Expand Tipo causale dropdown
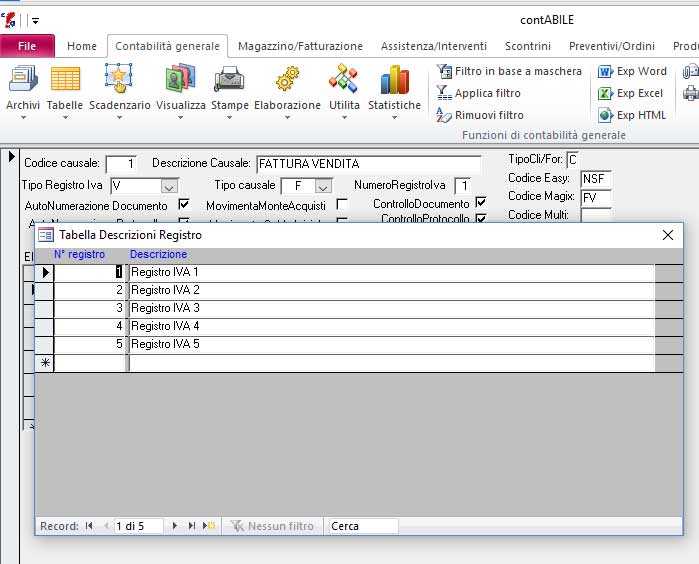The width and height of the screenshot is (699, 564). pyautogui.click(x=323, y=186)
